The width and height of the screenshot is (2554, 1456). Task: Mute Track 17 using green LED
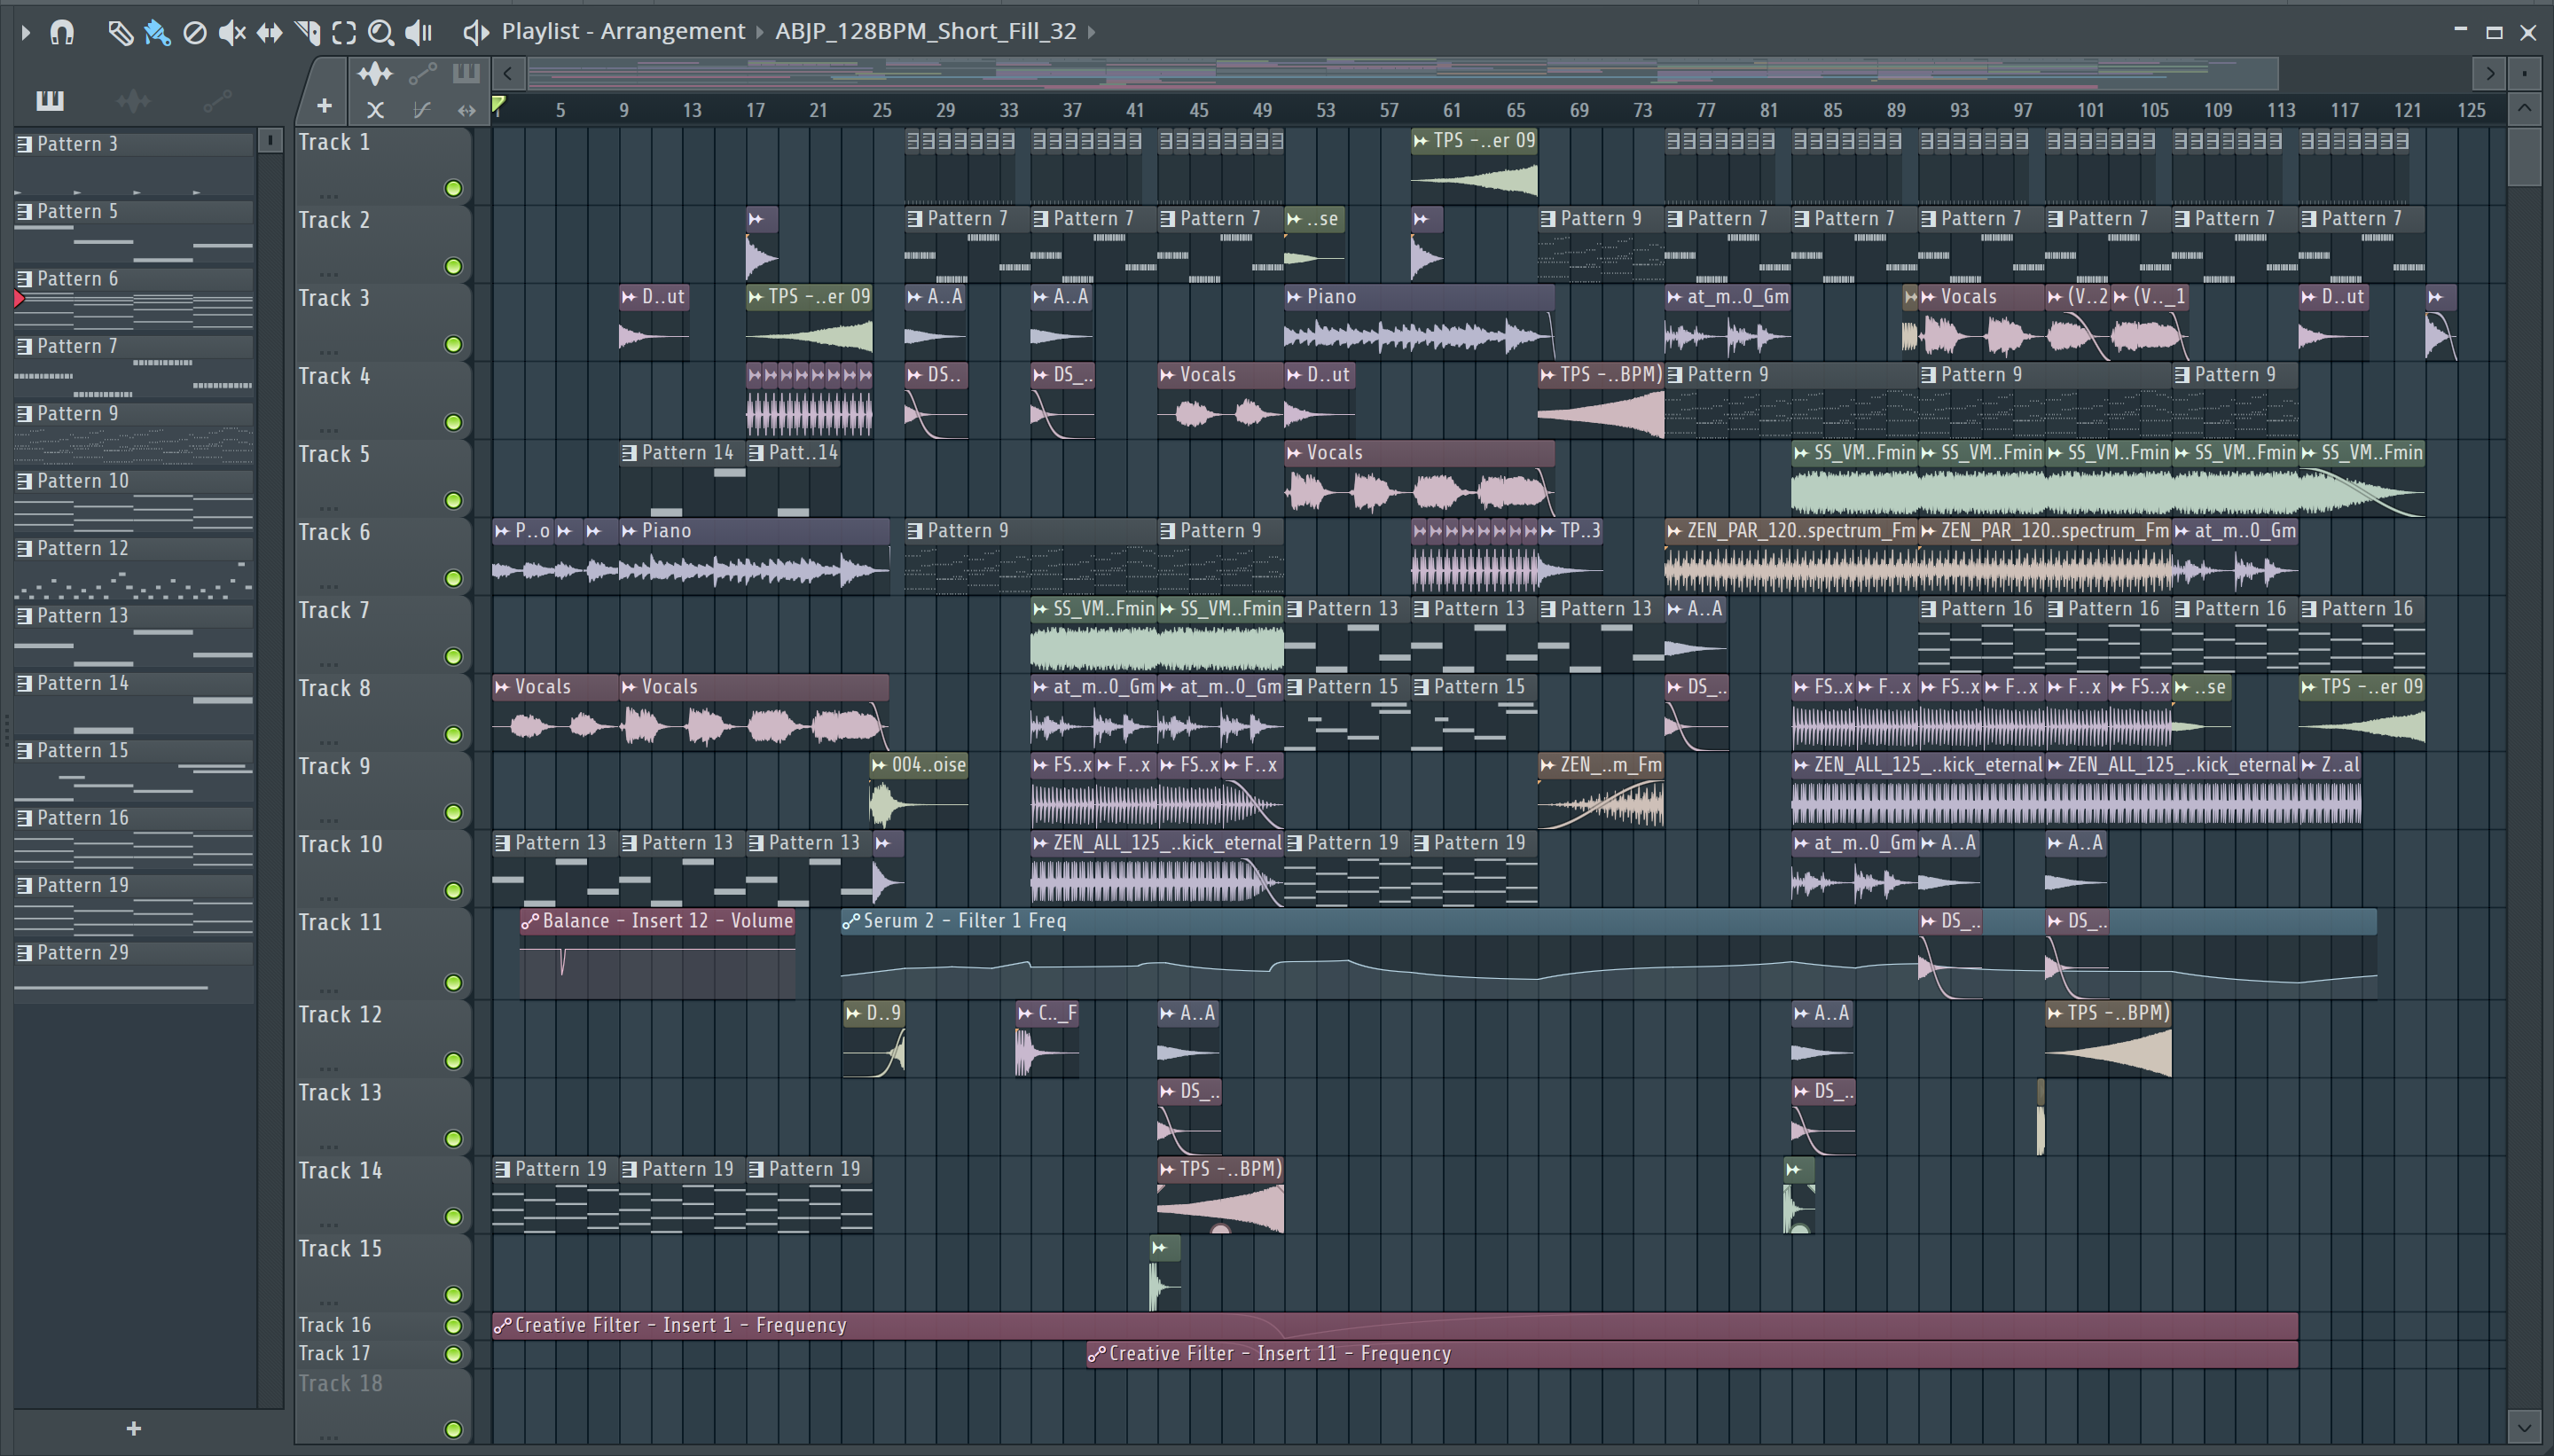coord(453,1354)
